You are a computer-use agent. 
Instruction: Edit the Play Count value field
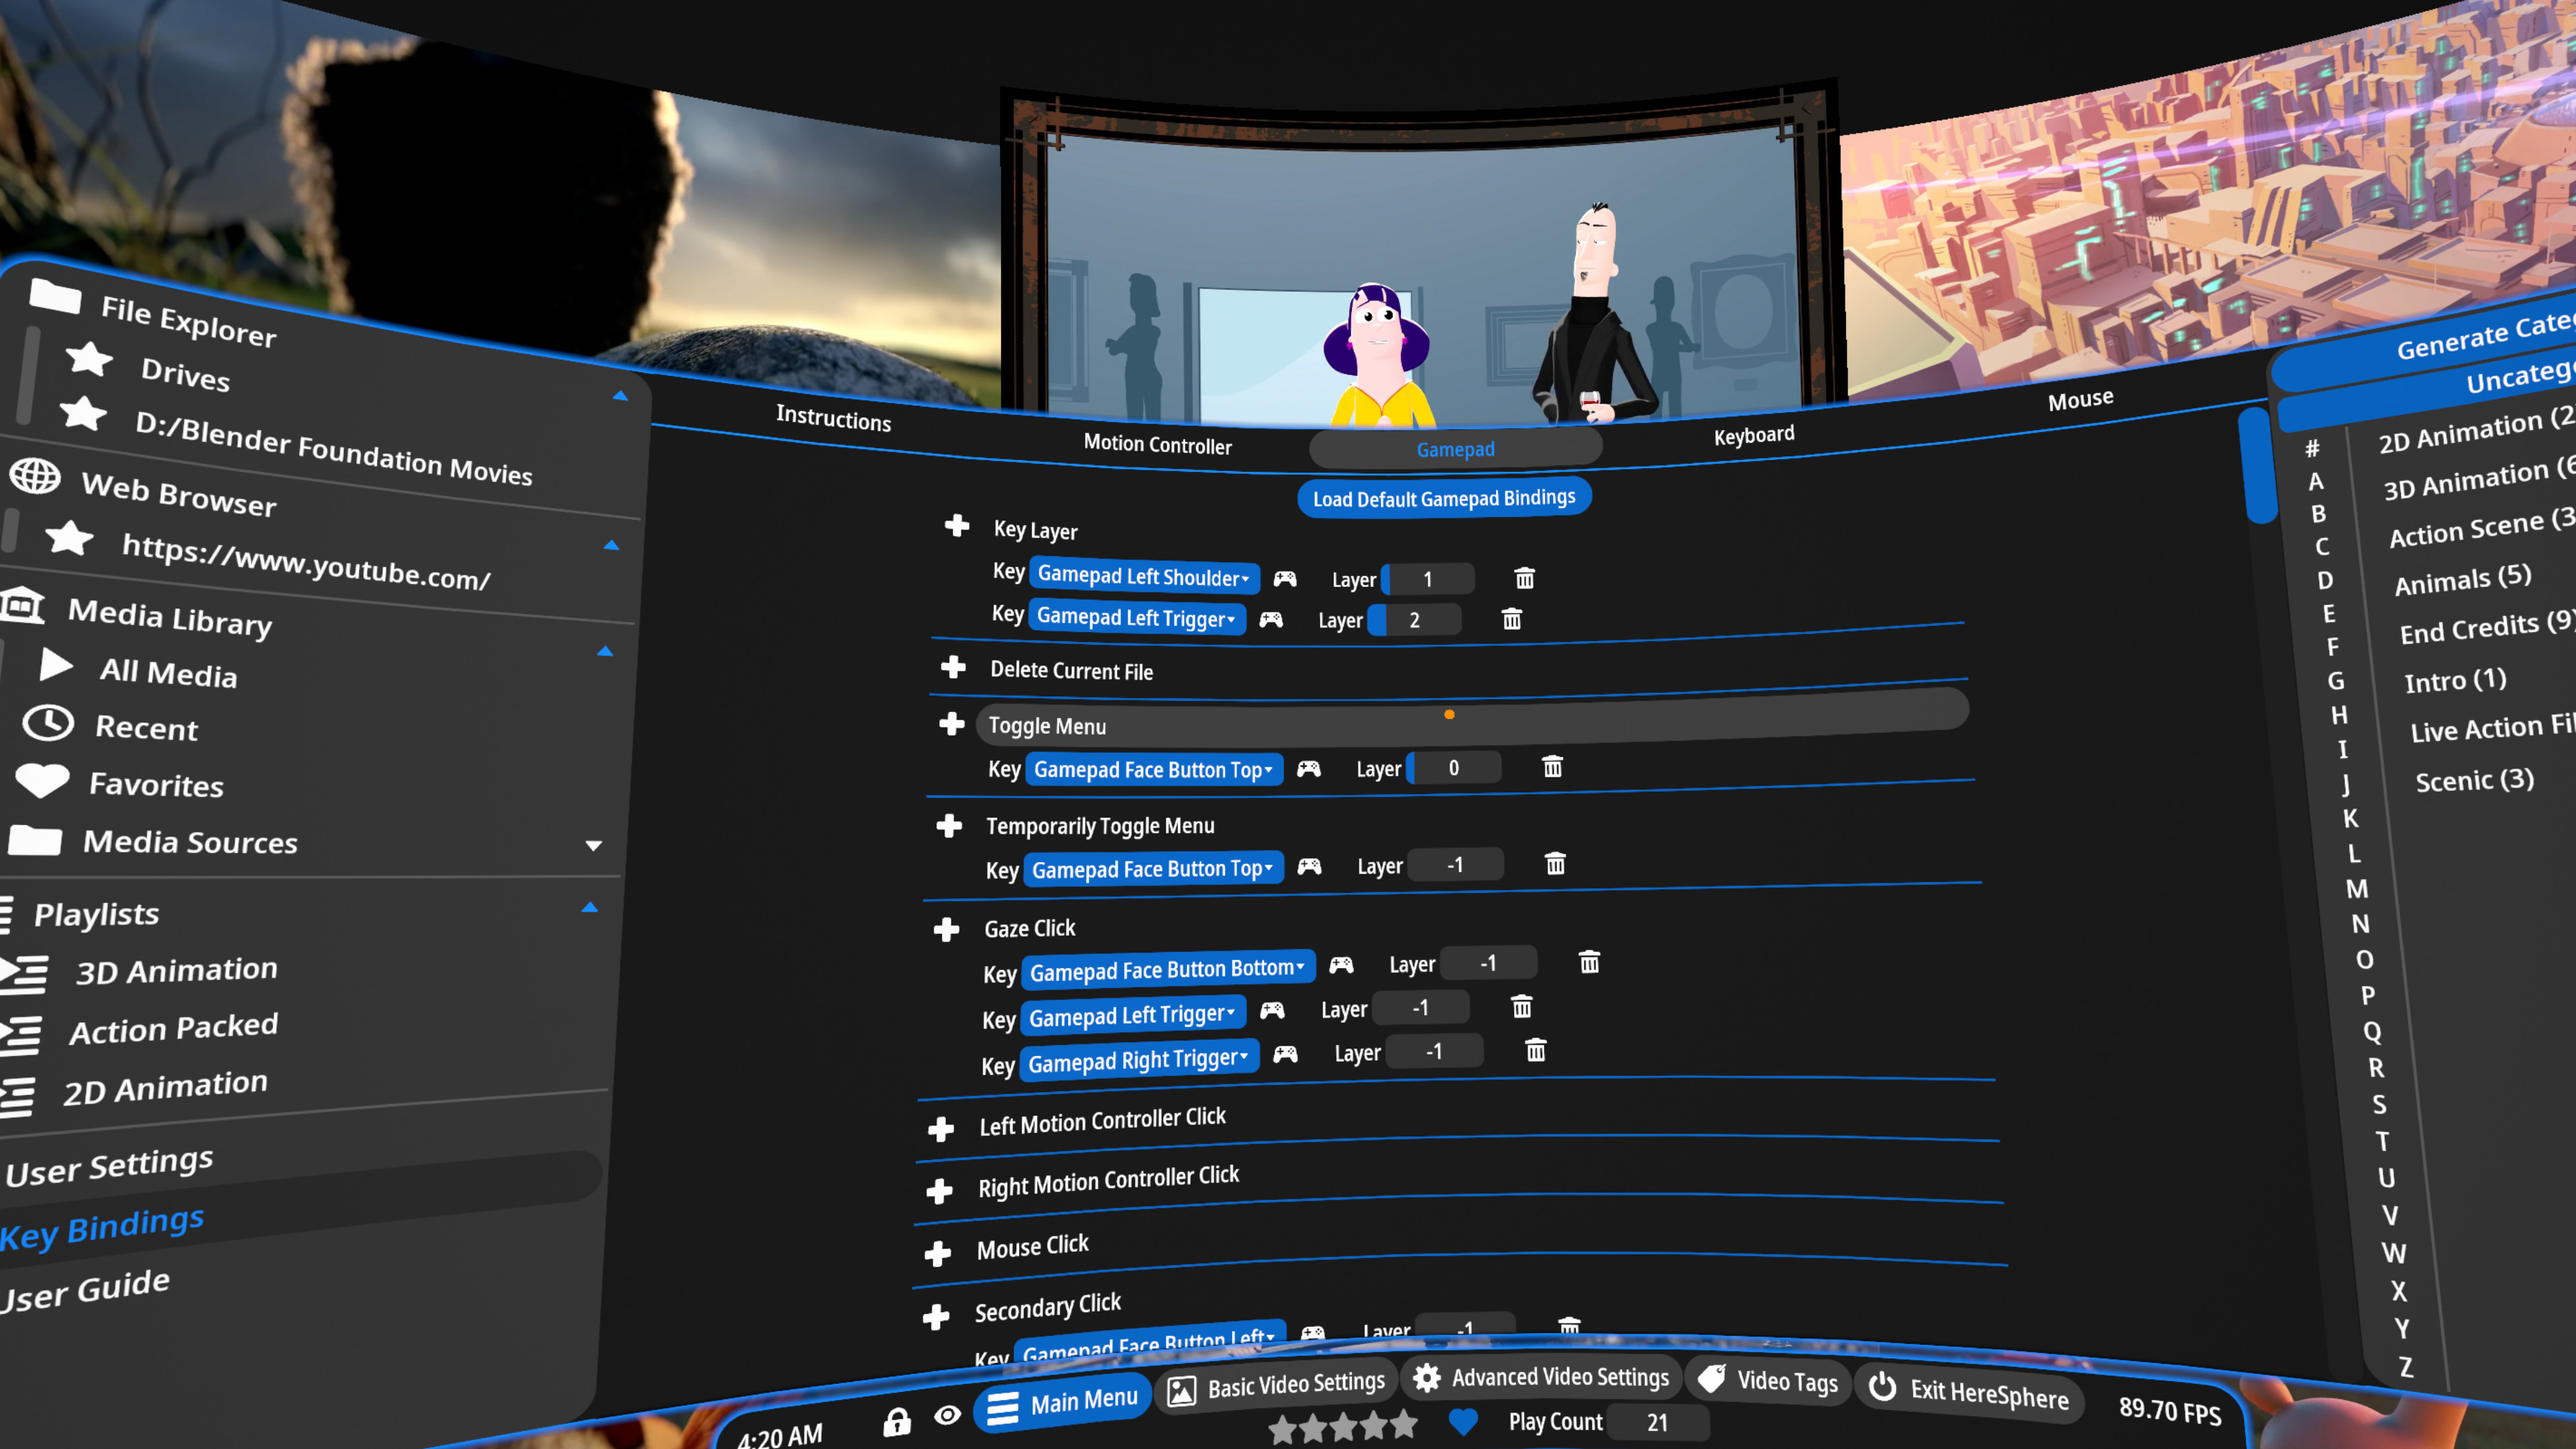(x=1657, y=1423)
